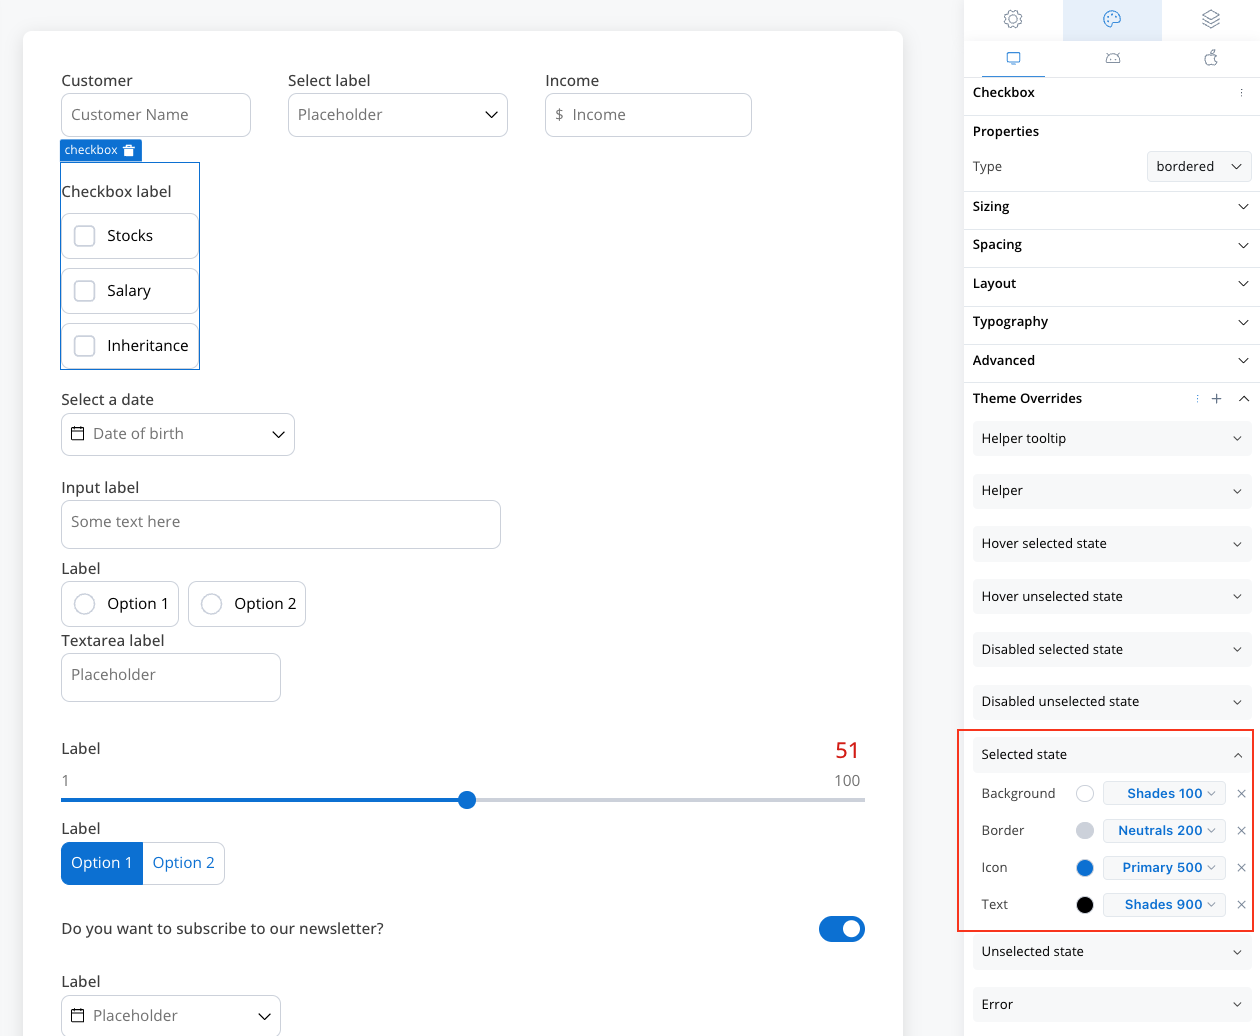Open Type bordered dropdown
This screenshot has height=1036, width=1260.
coord(1199,166)
